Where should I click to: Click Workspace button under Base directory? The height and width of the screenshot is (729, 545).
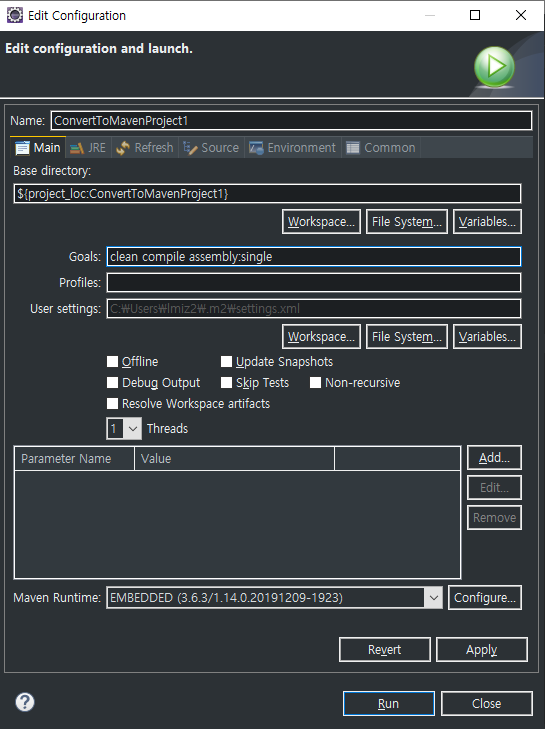point(321,222)
